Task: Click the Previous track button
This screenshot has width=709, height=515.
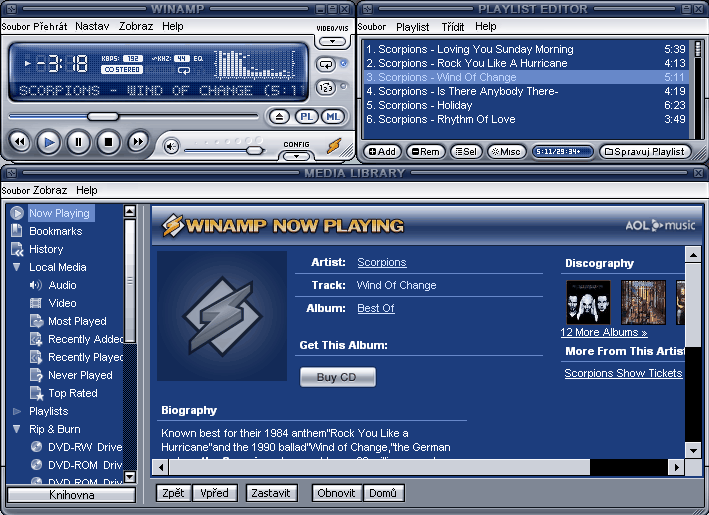Action: [x=20, y=142]
